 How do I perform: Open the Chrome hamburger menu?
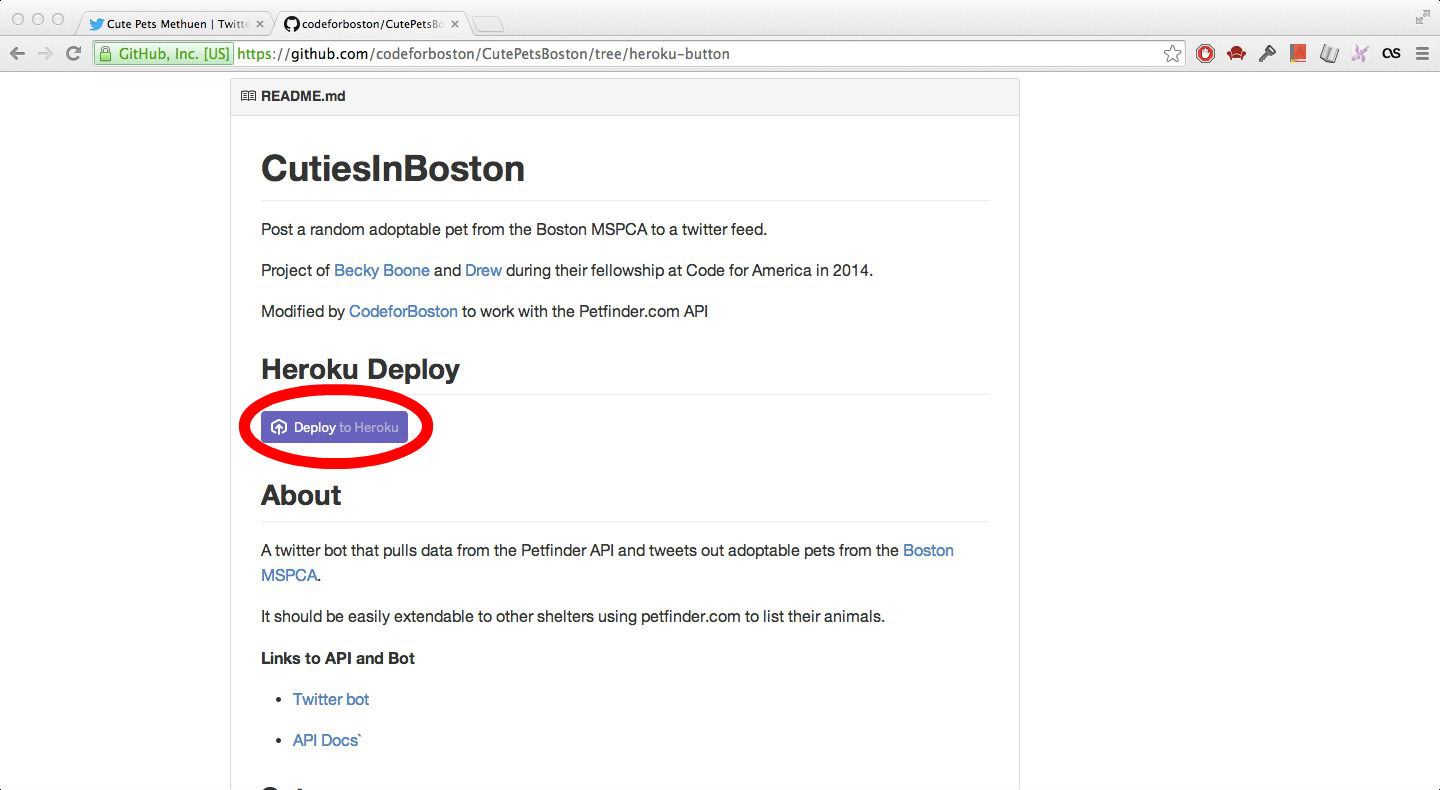1422,54
